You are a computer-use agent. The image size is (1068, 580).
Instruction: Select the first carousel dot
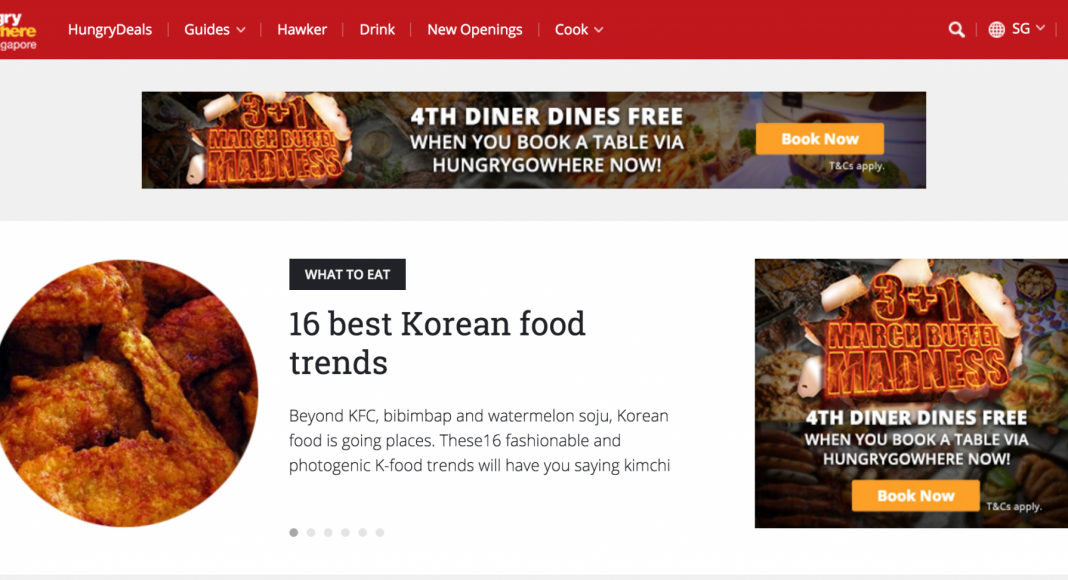click(x=294, y=532)
